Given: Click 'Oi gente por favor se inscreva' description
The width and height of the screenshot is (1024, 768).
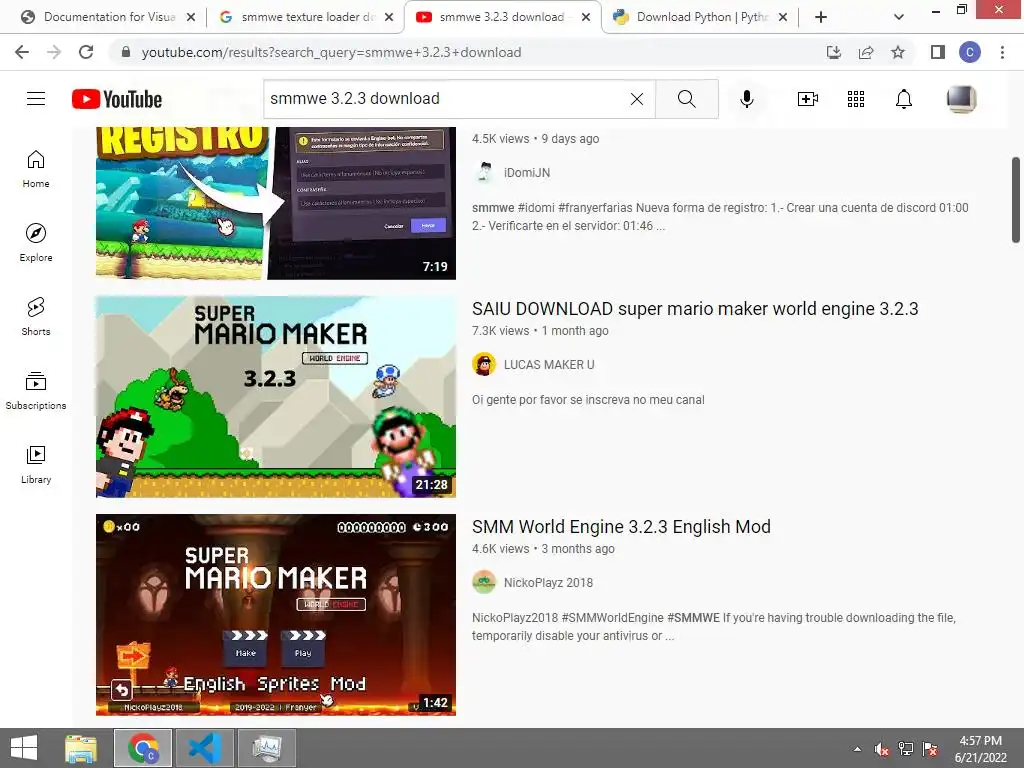Looking at the screenshot, I should click(x=588, y=400).
